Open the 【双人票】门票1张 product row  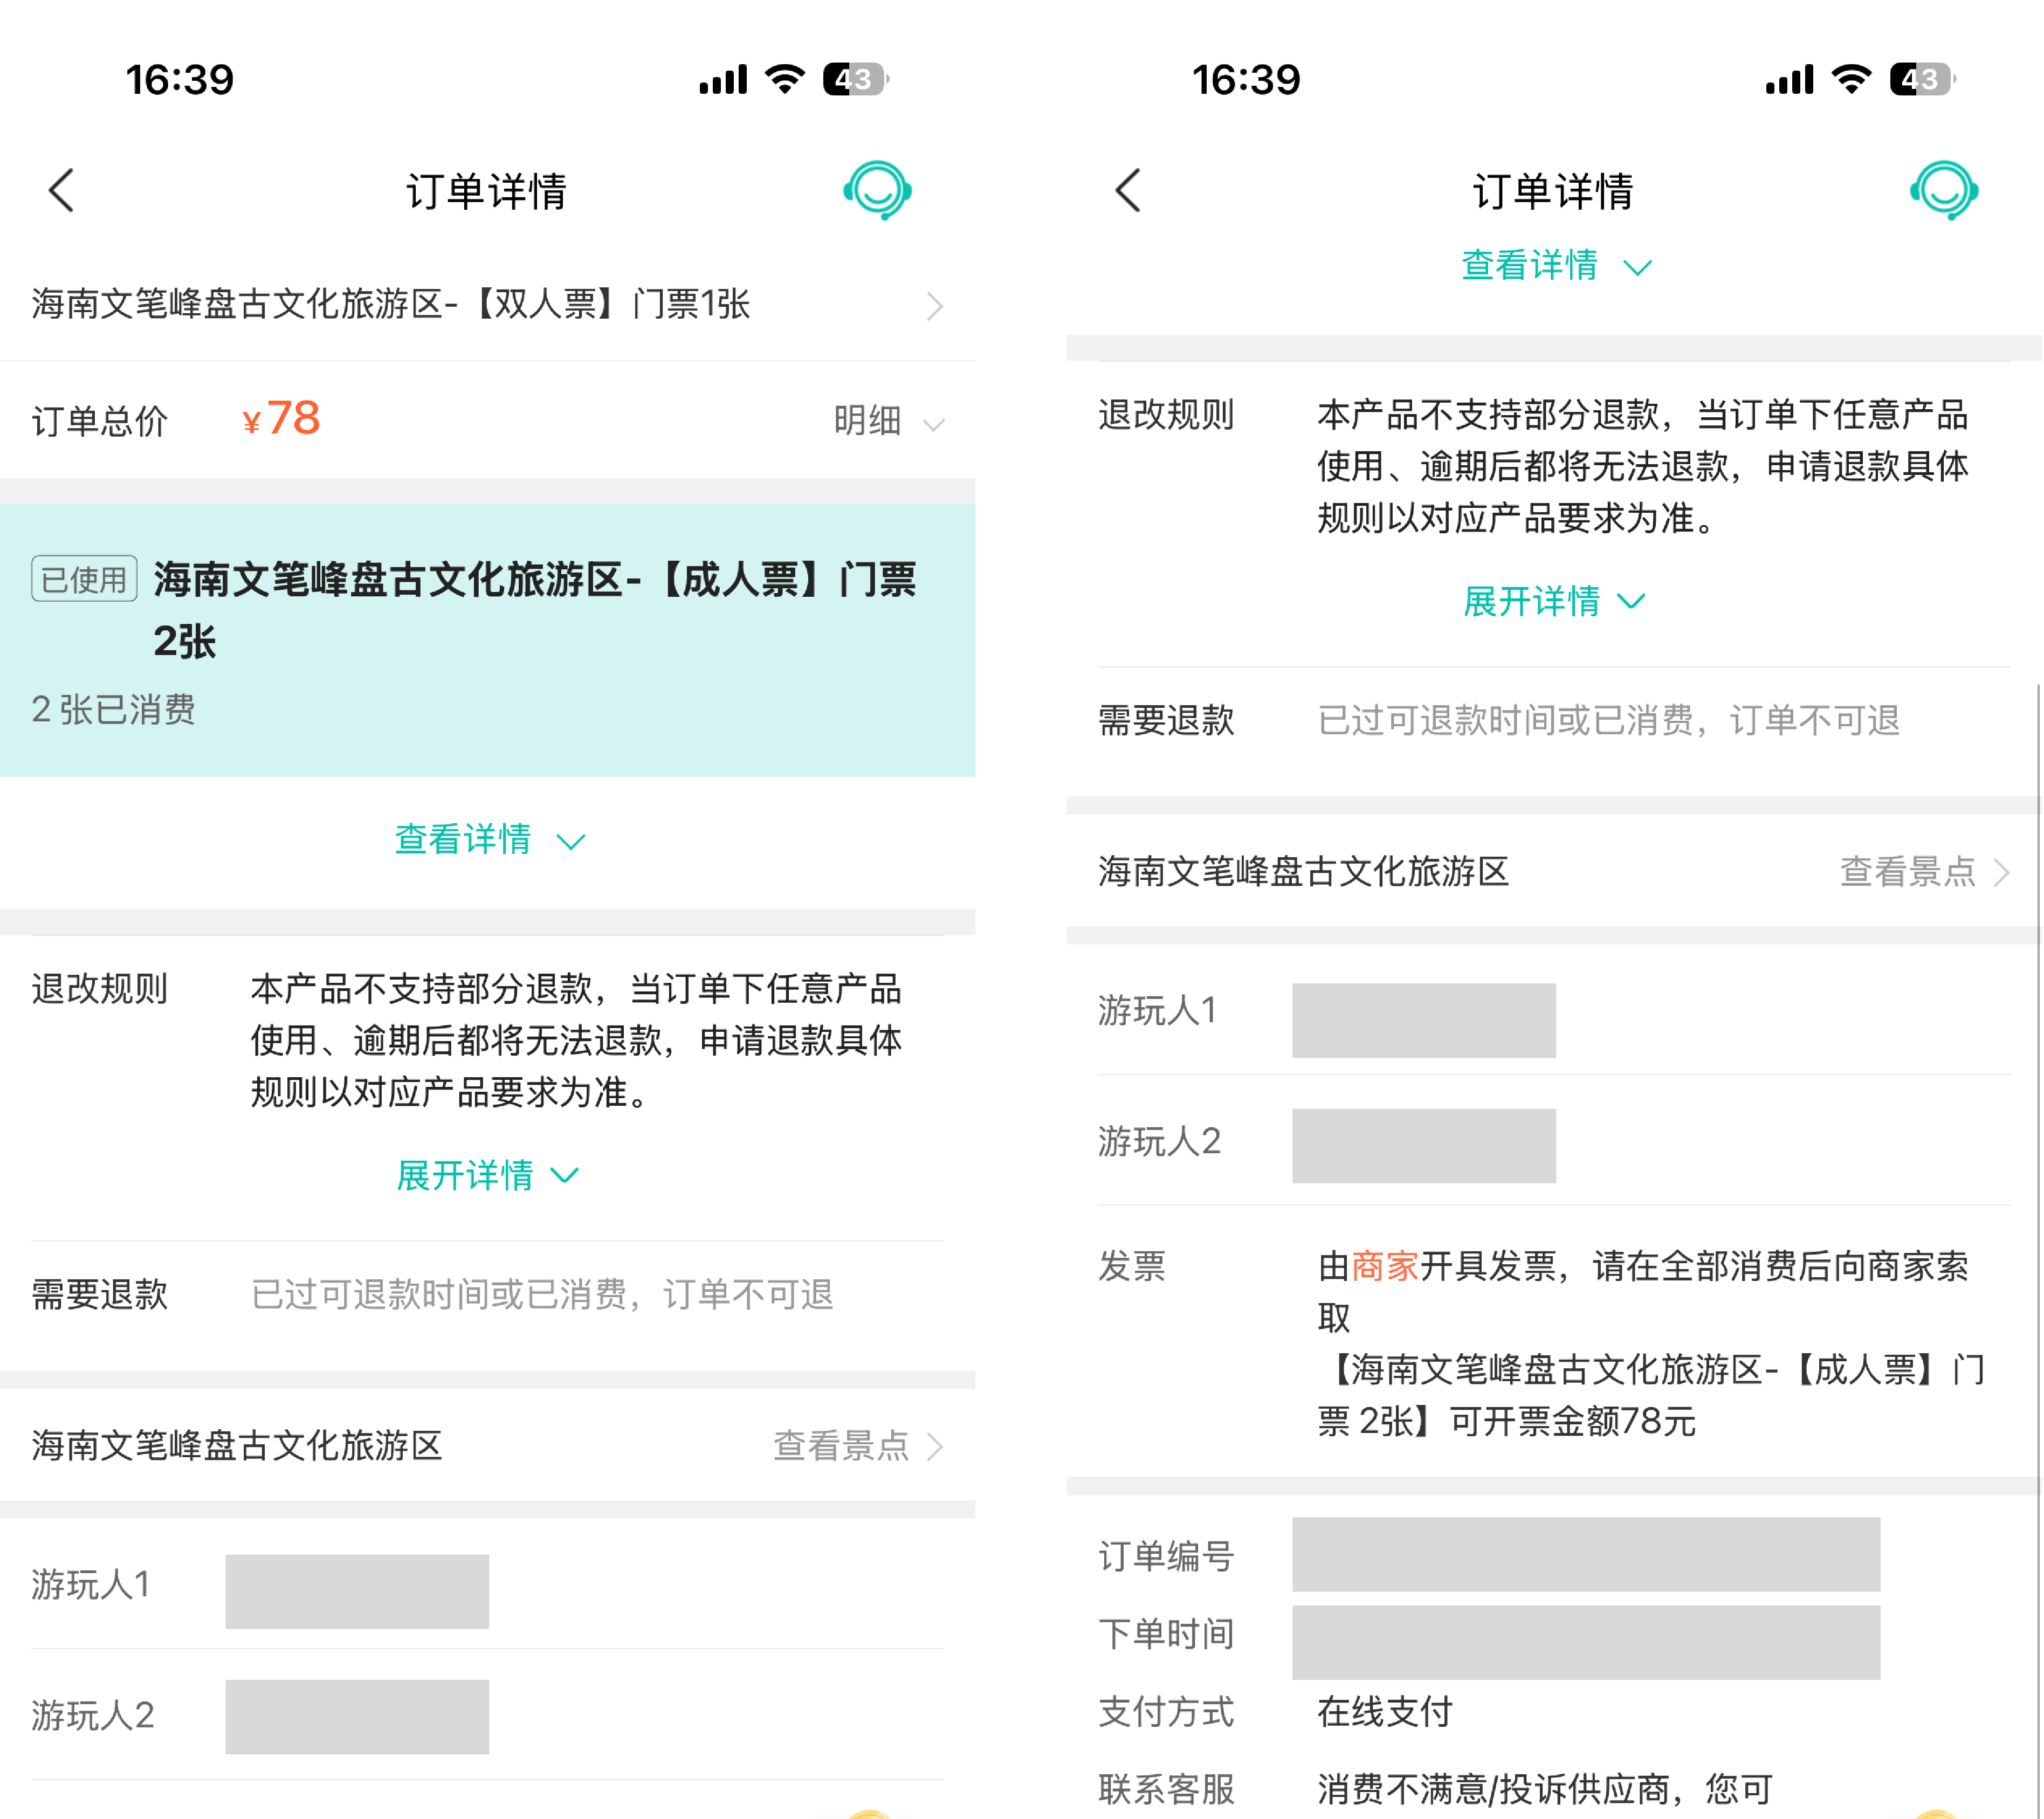click(488, 304)
